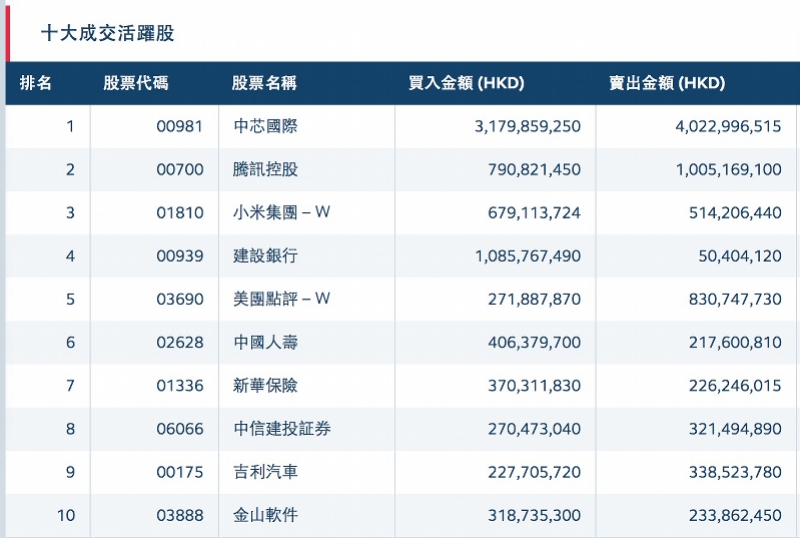Image resolution: width=800 pixels, height=538 pixels.
Task: Select sell amount 50,404,120
Action: click(740, 256)
